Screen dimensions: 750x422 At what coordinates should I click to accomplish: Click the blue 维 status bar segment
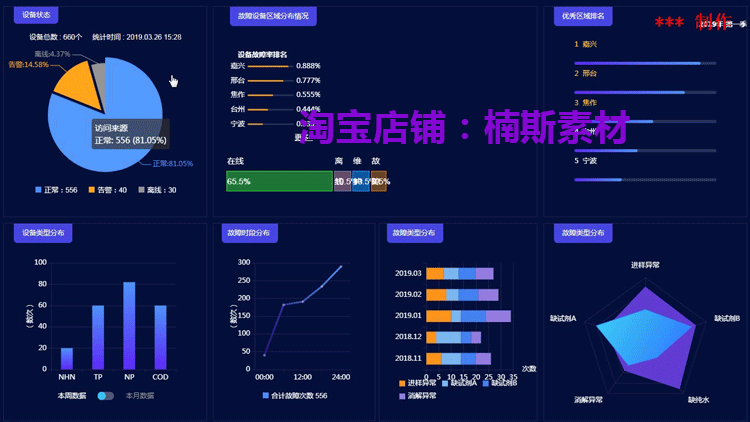[x=361, y=181]
